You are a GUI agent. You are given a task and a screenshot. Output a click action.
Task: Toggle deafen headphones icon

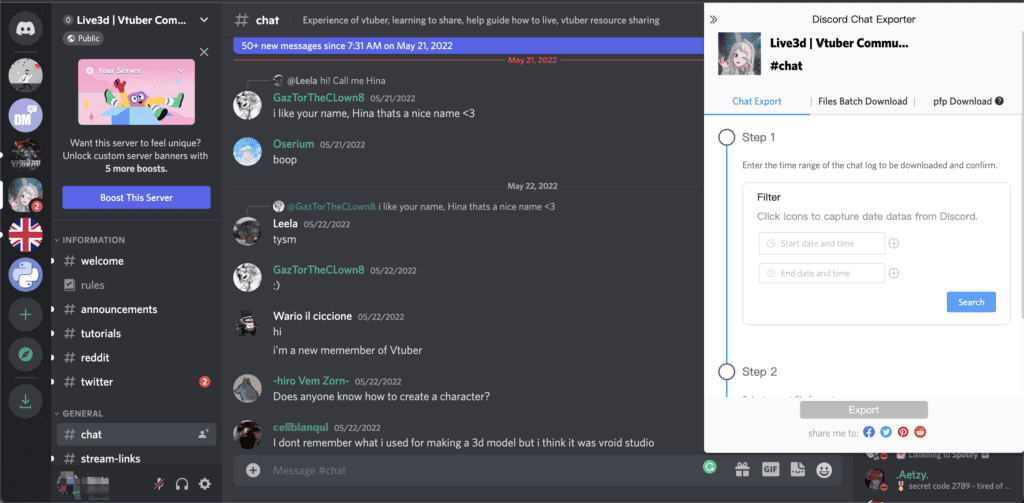click(x=182, y=484)
